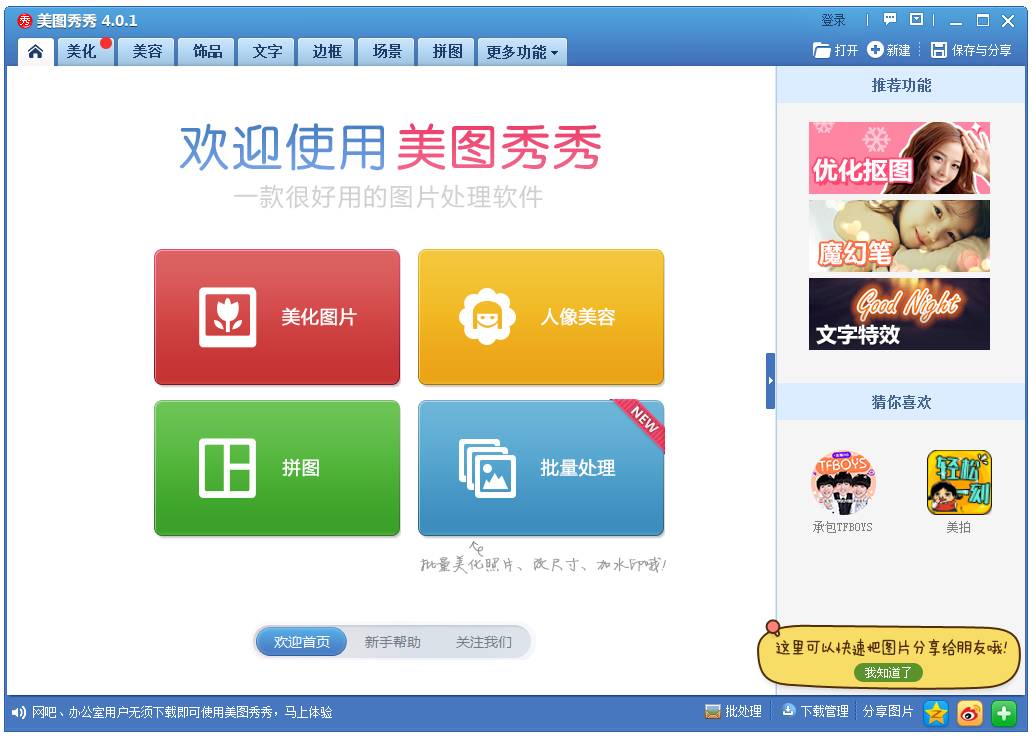This screenshot has width=1032, height=736.
Task: Open the 美化图片 tile
Action: coord(277,317)
